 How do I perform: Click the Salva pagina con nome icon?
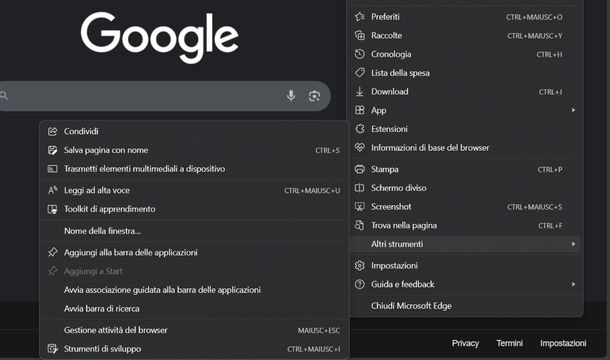(53, 150)
